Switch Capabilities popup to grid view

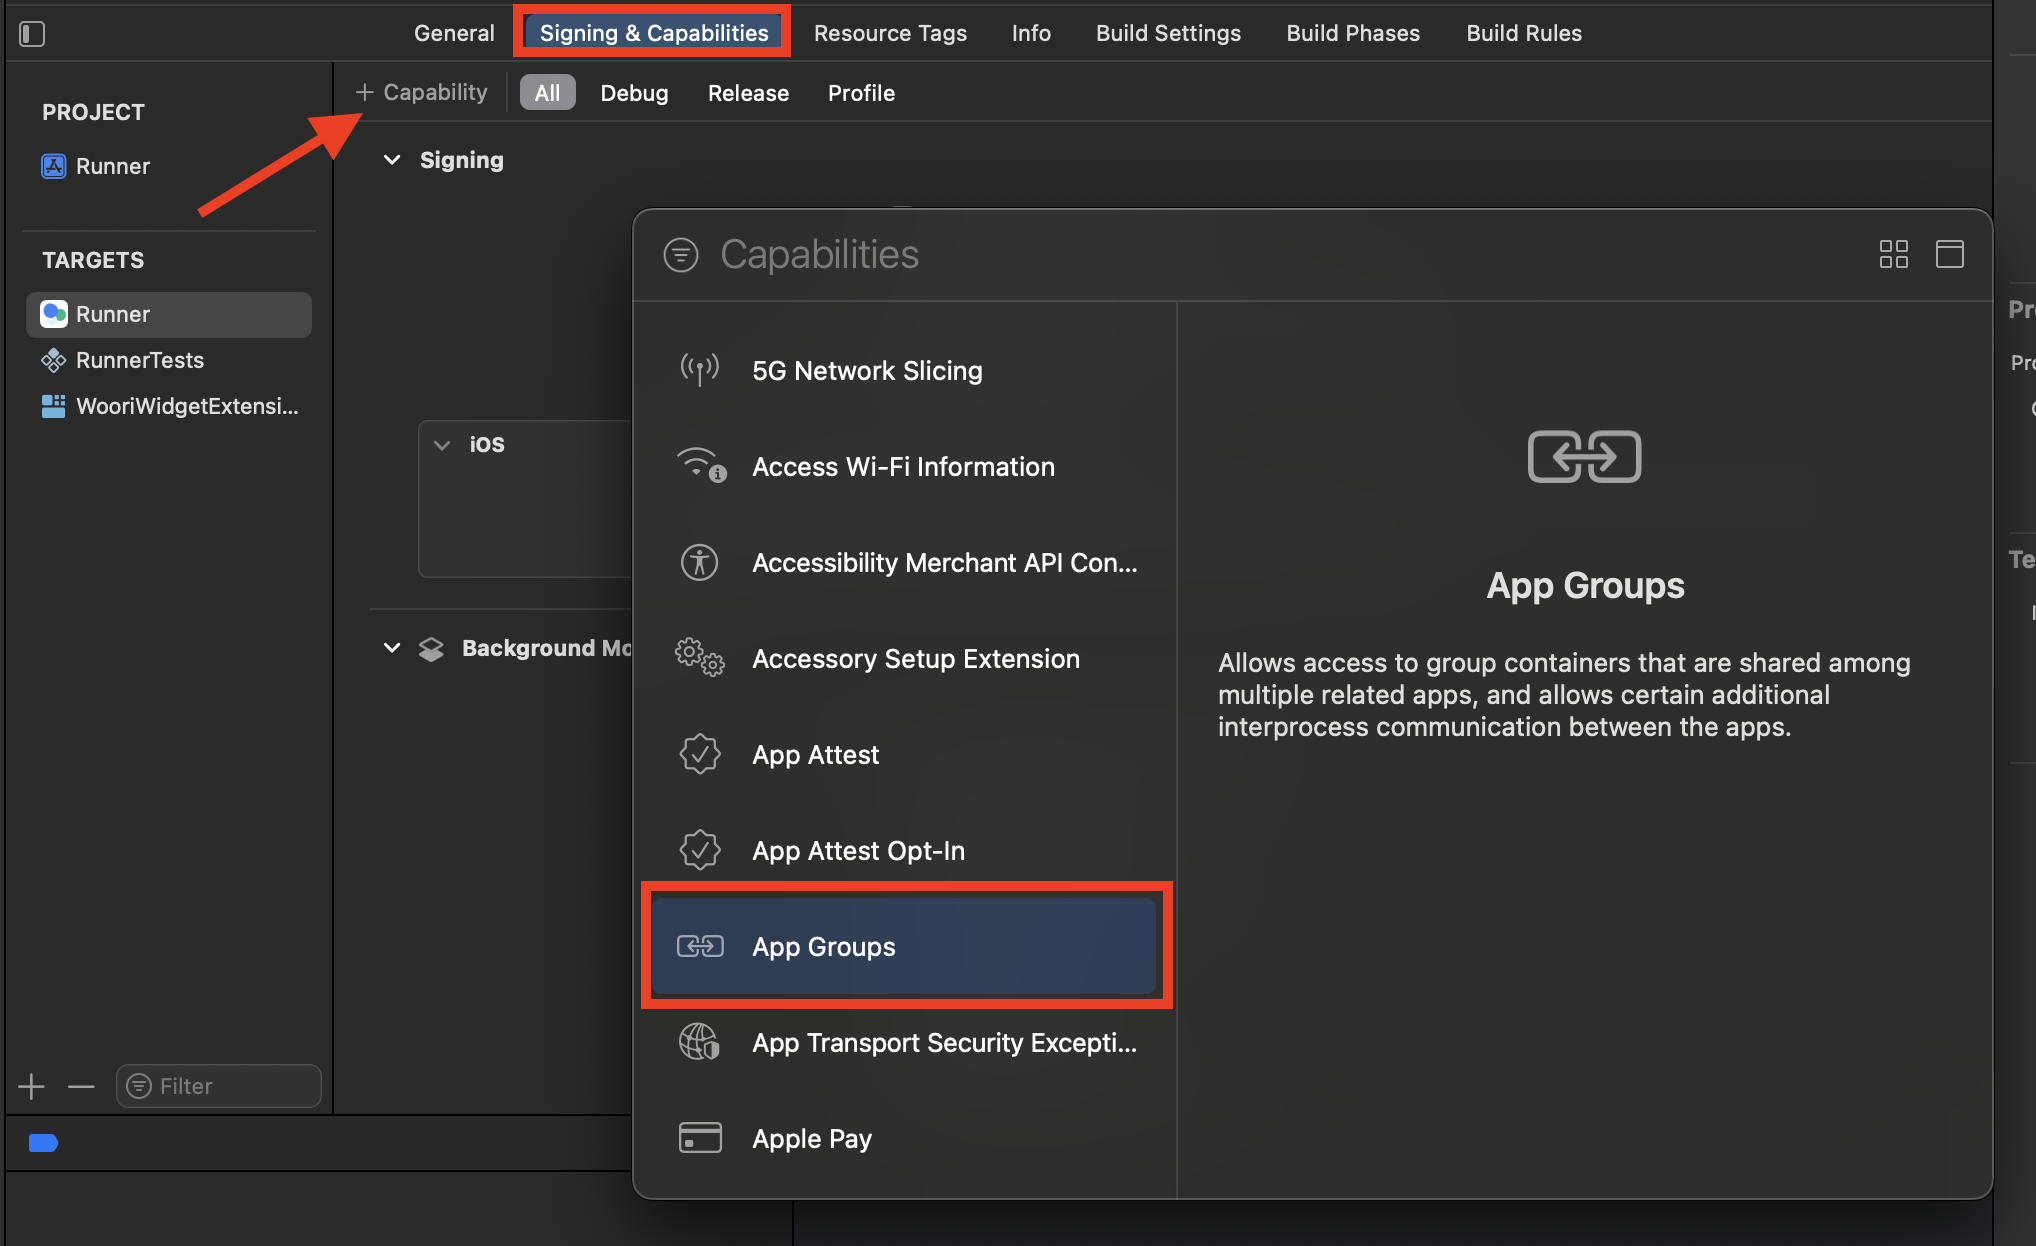point(1893,254)
